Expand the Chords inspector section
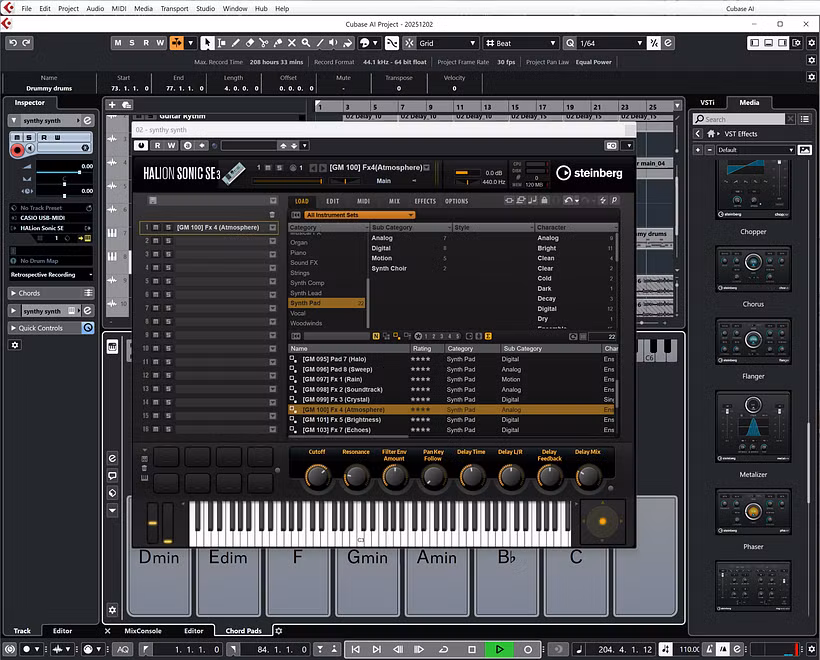 coord(51,293)
